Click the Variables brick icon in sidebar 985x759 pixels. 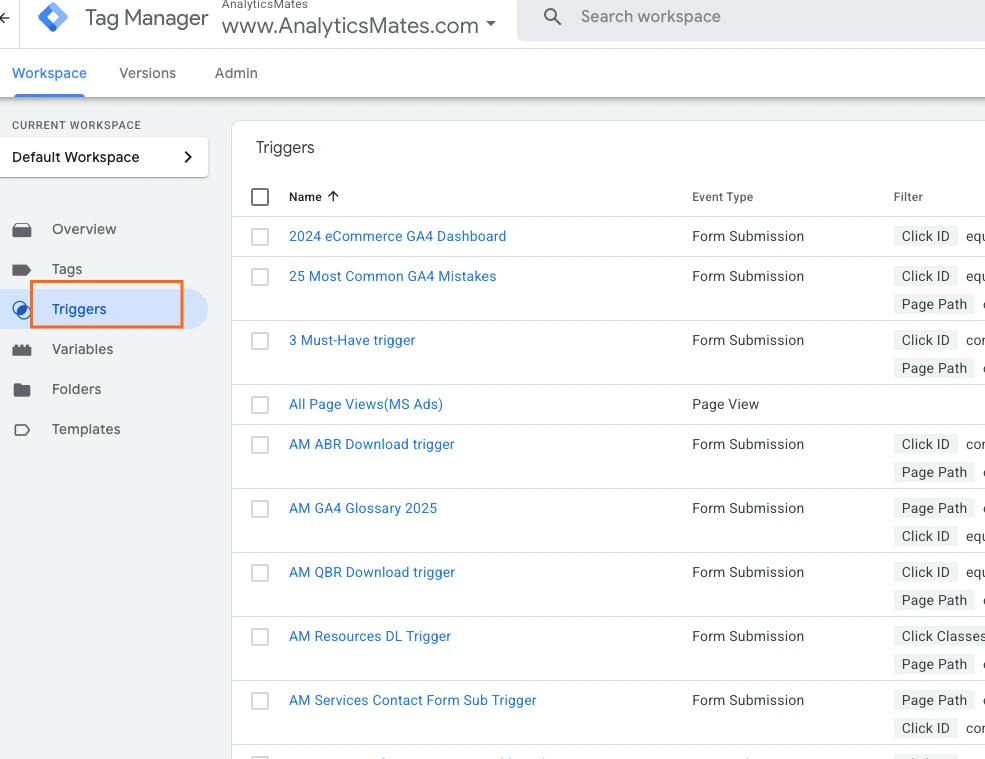click(x=22, y=350)
